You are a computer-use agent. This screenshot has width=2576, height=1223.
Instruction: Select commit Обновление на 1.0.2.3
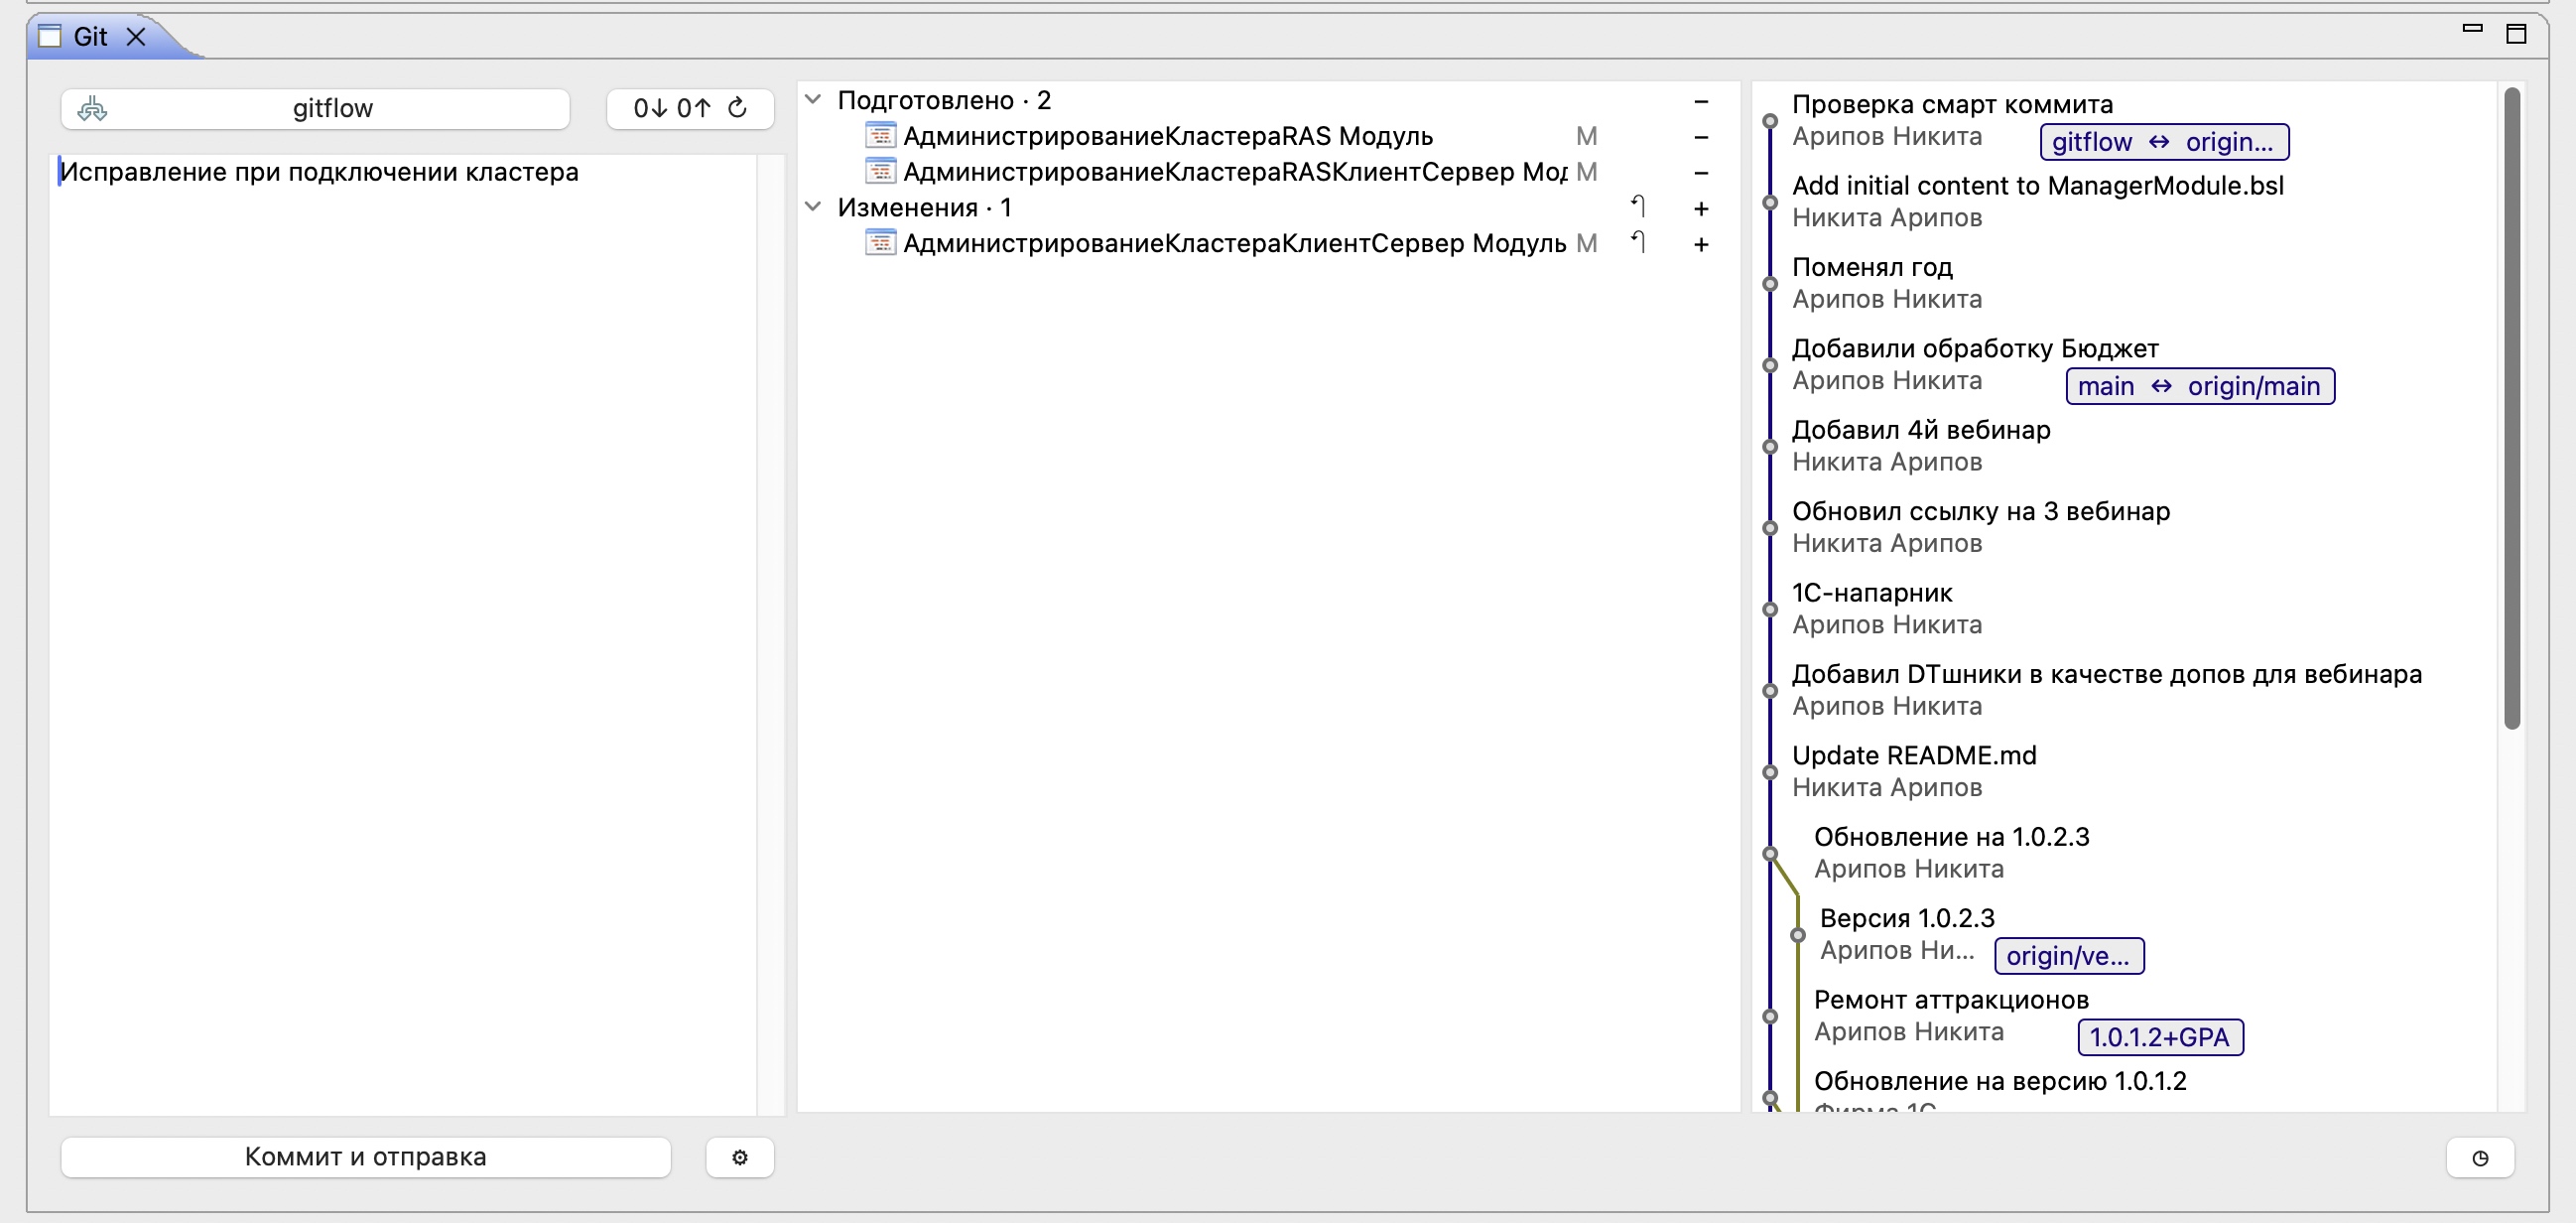point(1952,837)
